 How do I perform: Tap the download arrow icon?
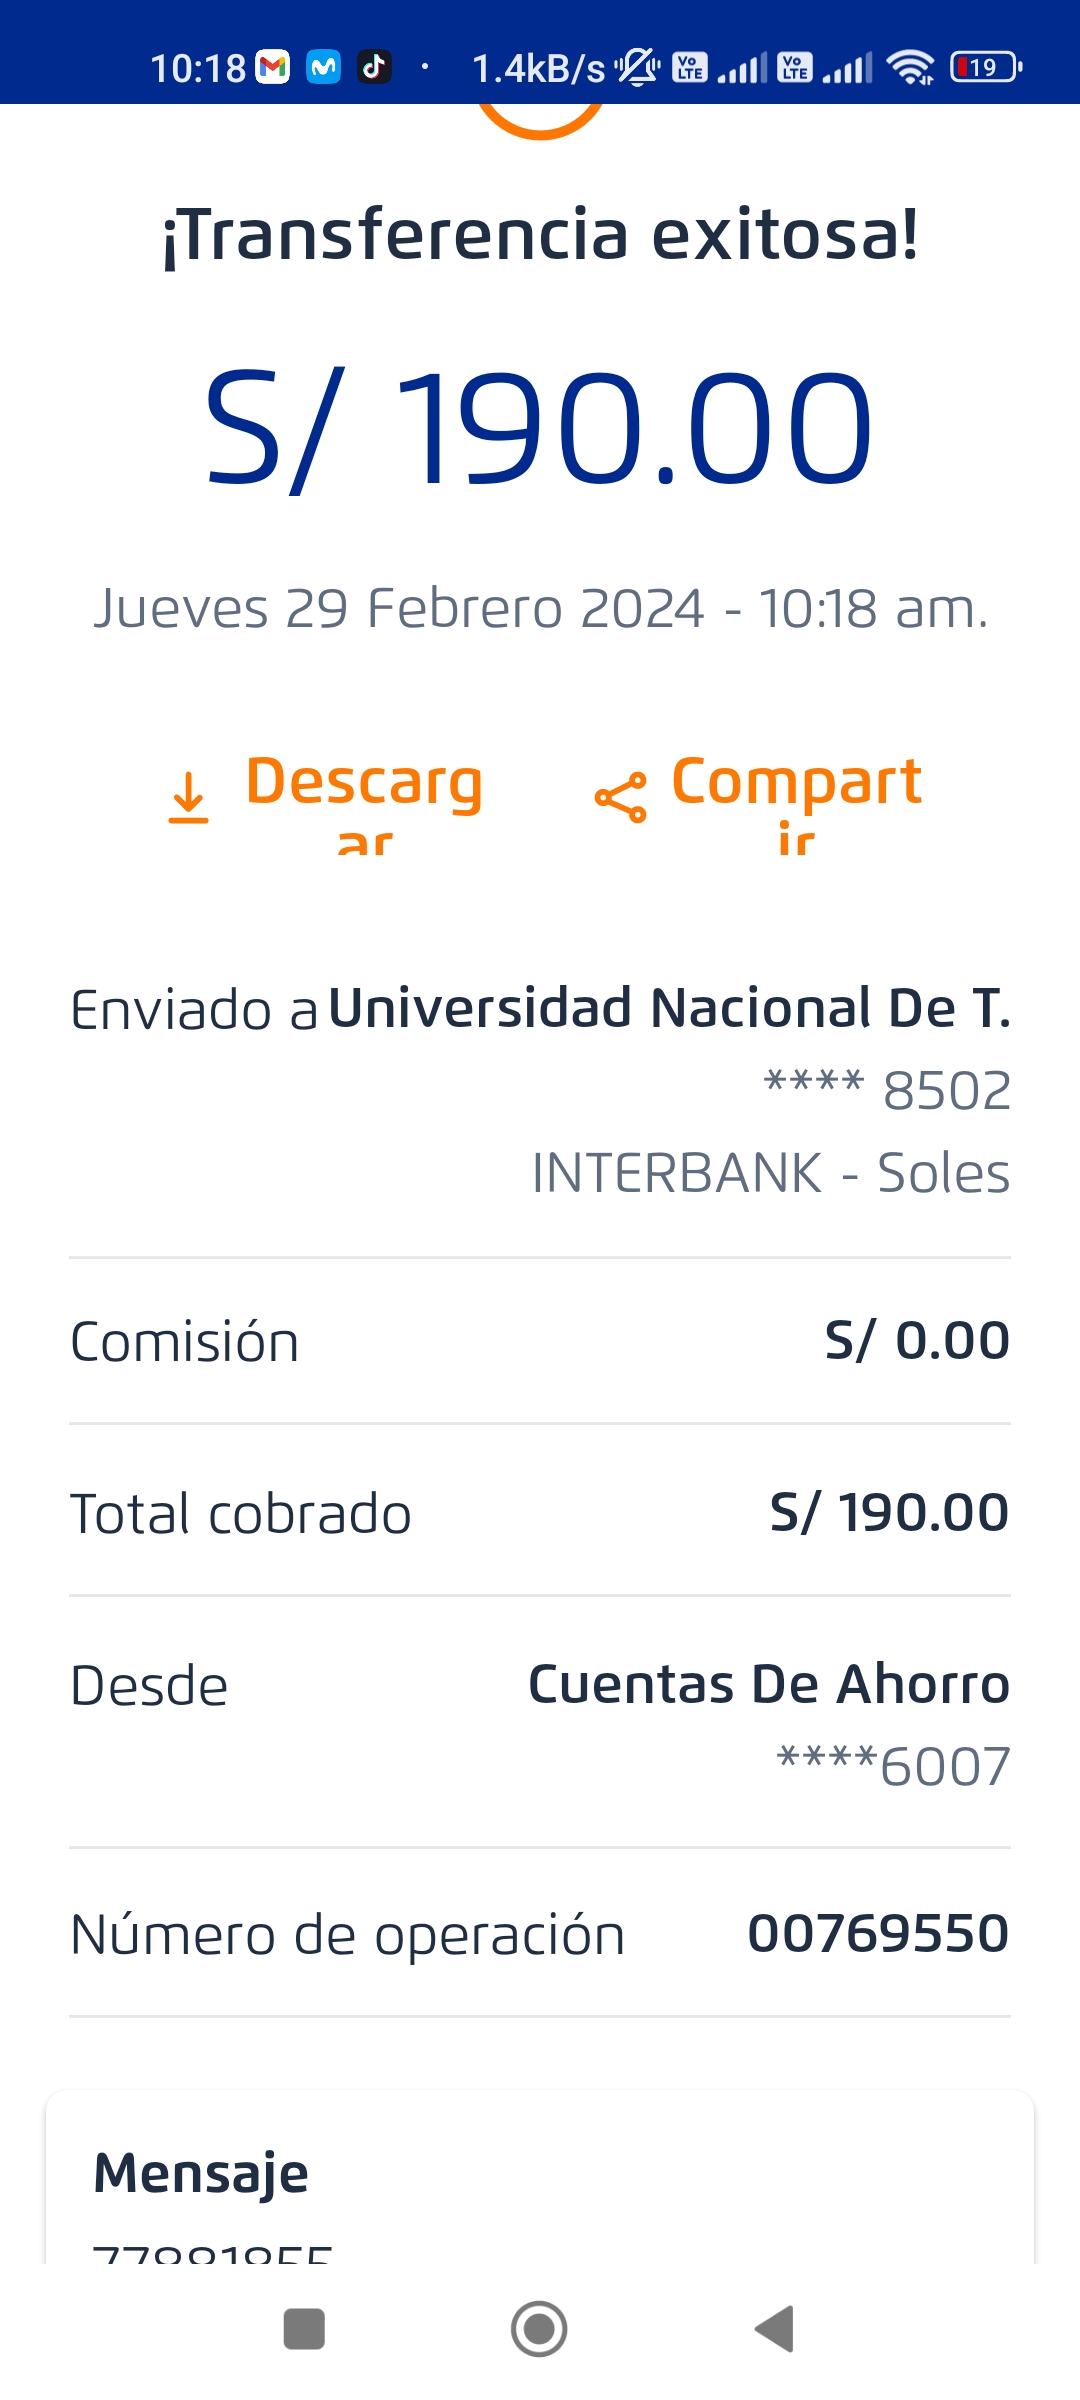(188, 797)
